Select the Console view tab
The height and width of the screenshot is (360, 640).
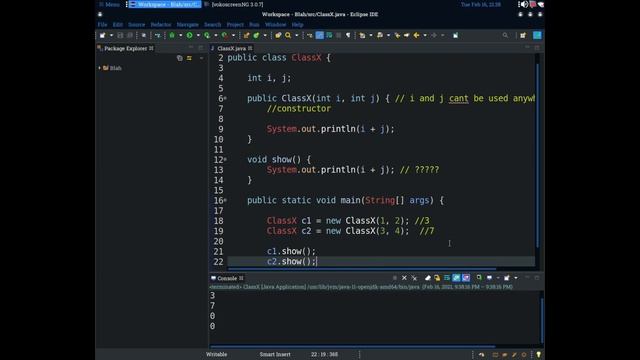[227, 278]
